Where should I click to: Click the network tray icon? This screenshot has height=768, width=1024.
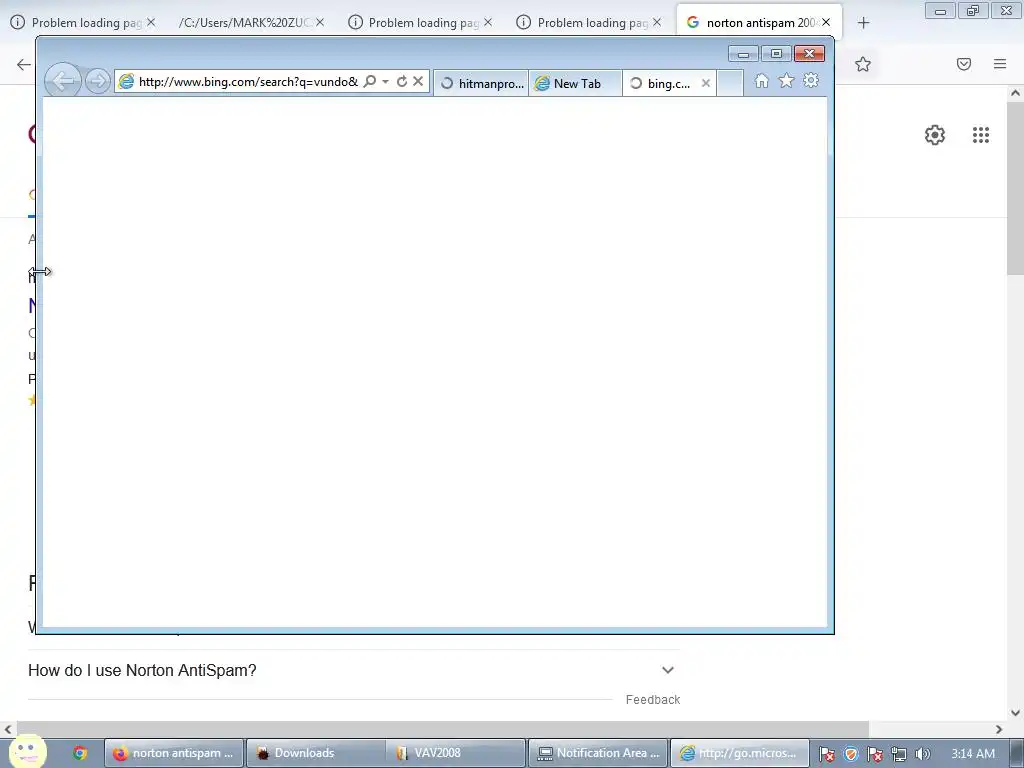point(899,754)
